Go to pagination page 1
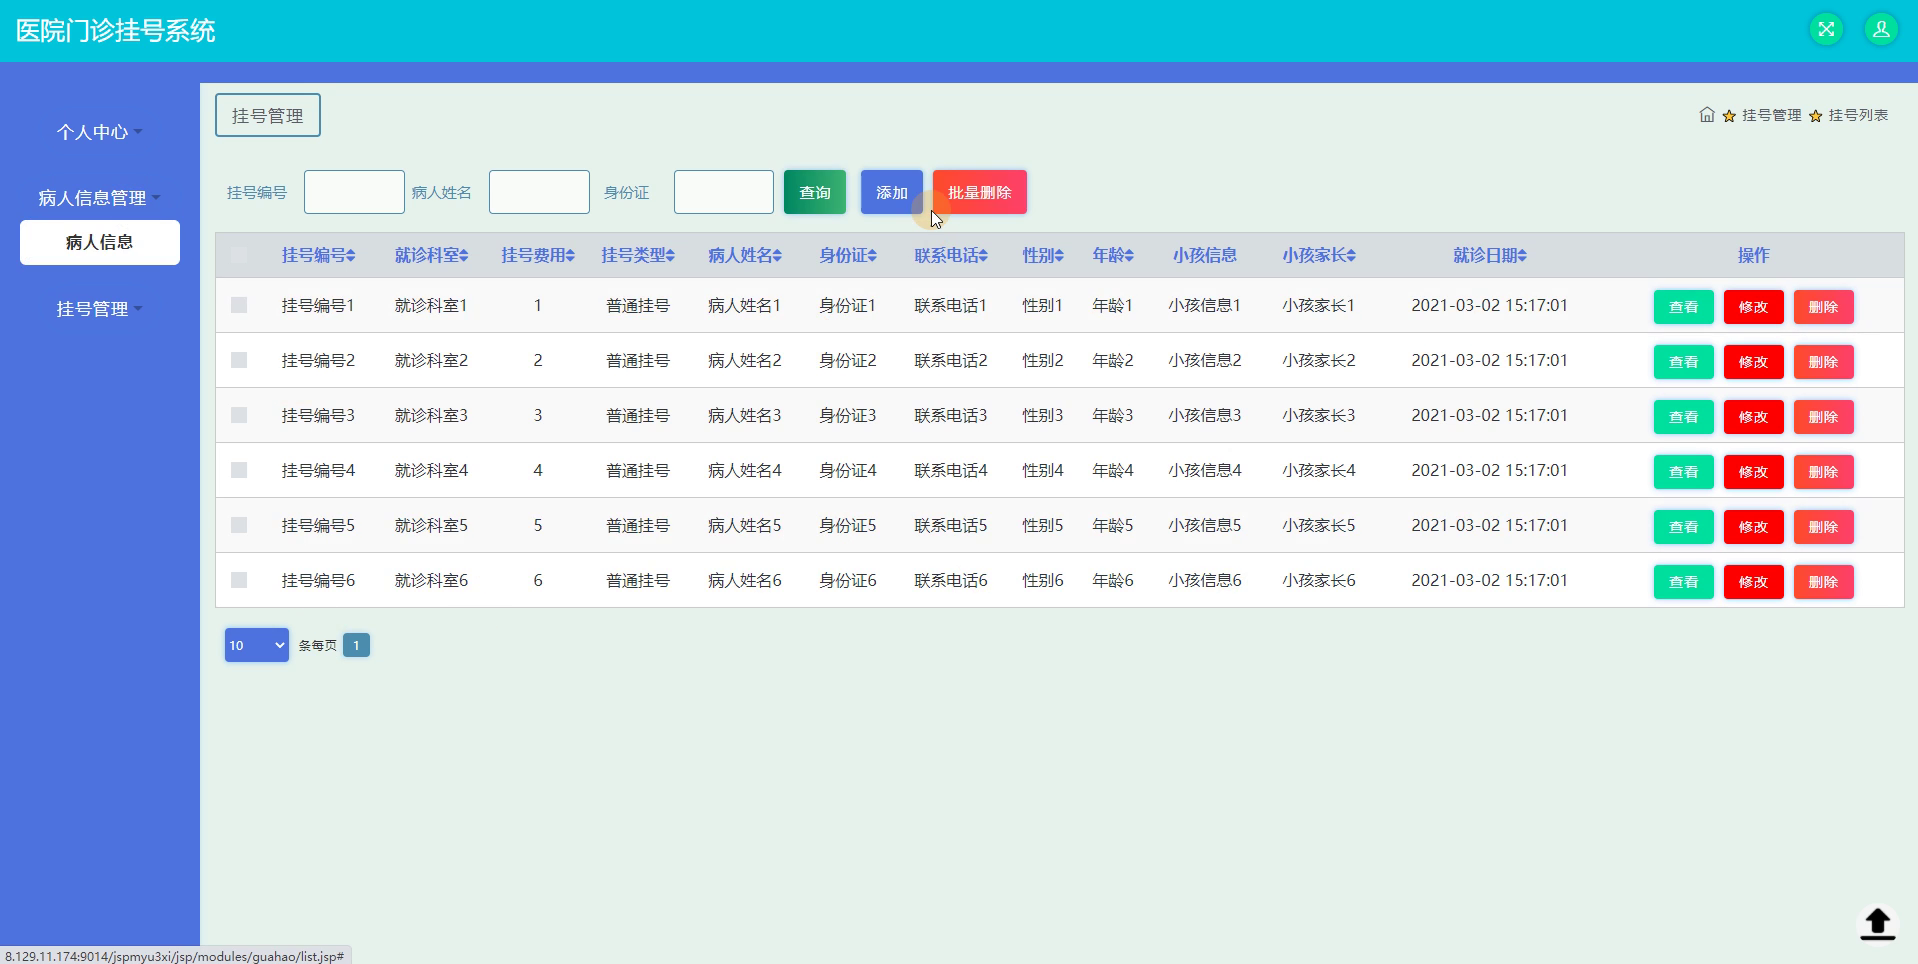This screenshot has height=964, width=1918. [356, 645]
